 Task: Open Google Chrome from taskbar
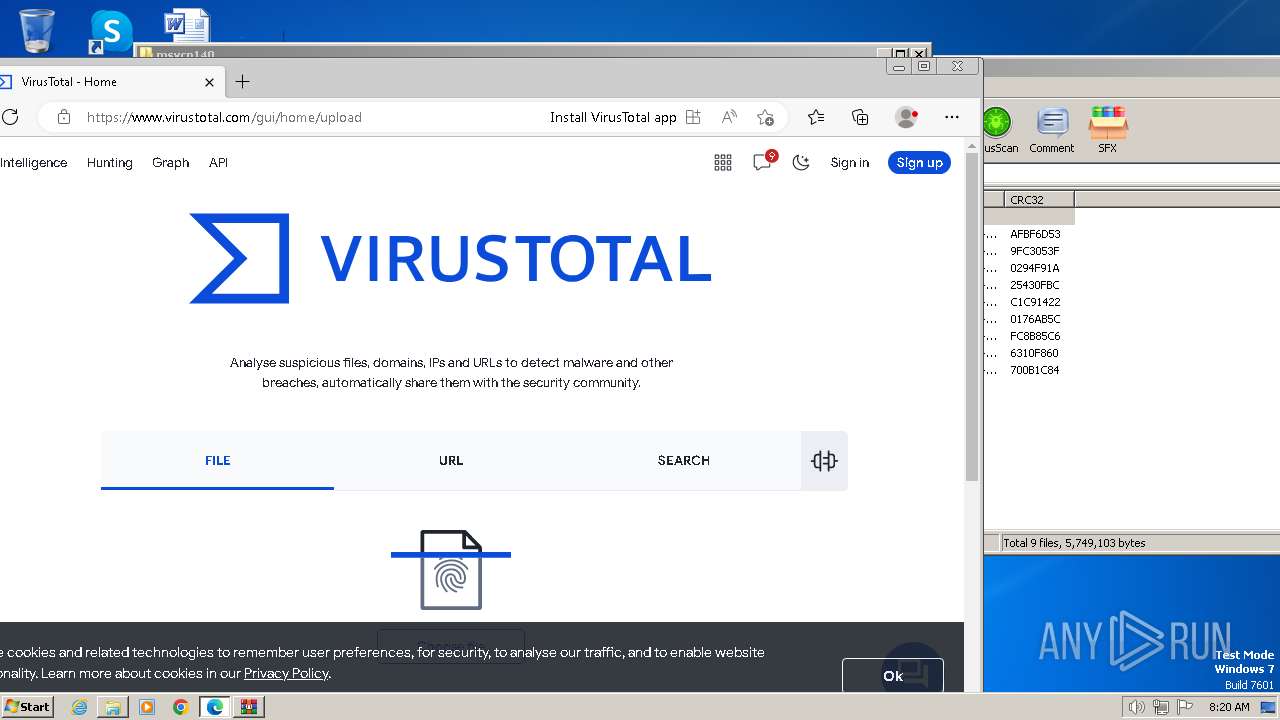point(181,707)
